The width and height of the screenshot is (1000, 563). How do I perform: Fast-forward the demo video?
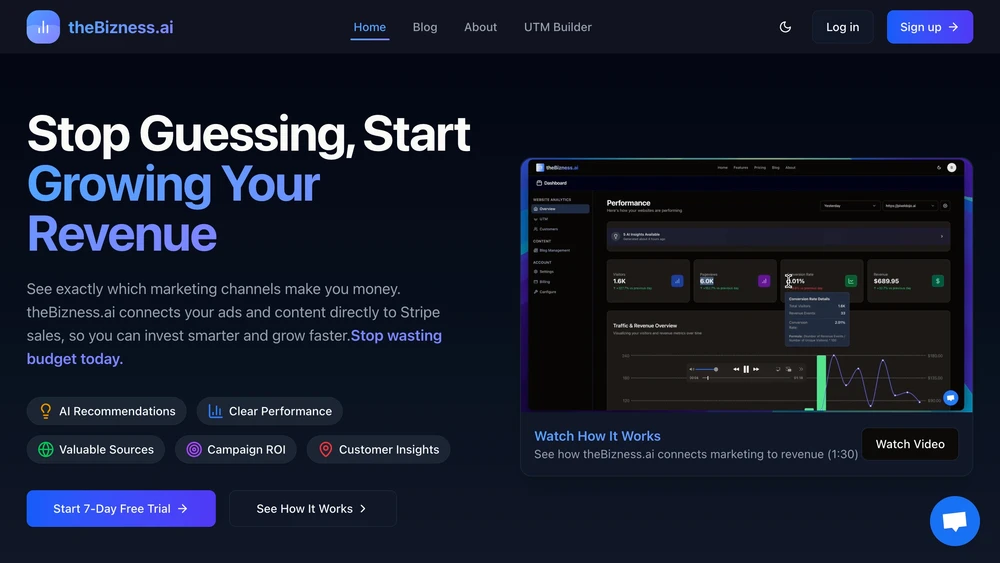point(756,369)
